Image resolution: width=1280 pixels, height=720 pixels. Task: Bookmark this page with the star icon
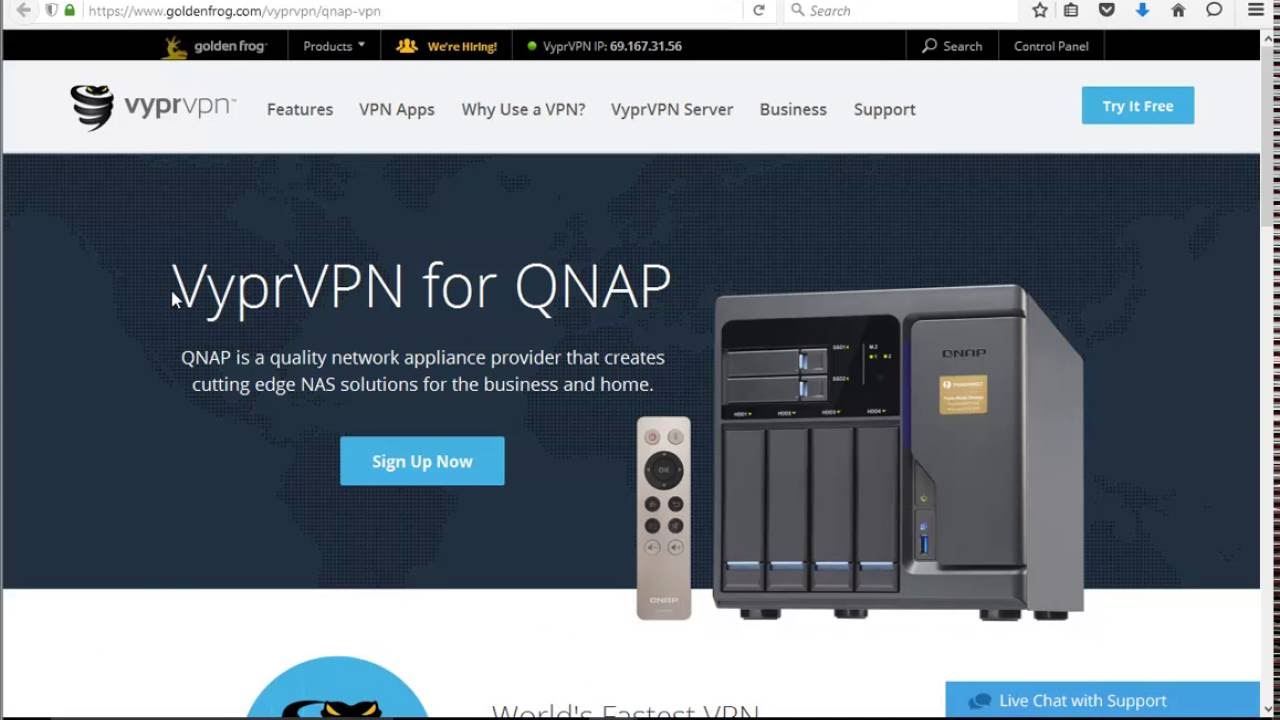(1040, 10)
